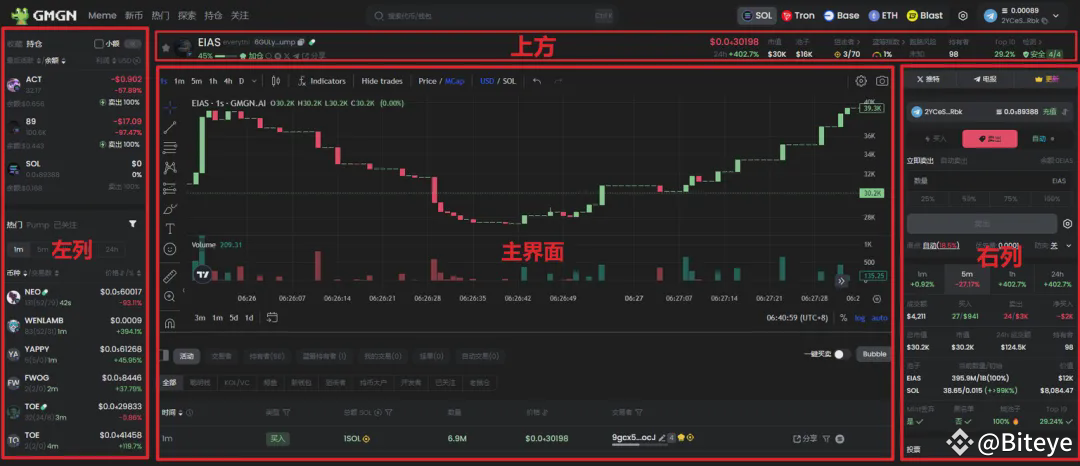The height and width of the screenshot is (466, 1080).
Task: Click filter funnel icon in hot list
Action: tap(132, 224)
